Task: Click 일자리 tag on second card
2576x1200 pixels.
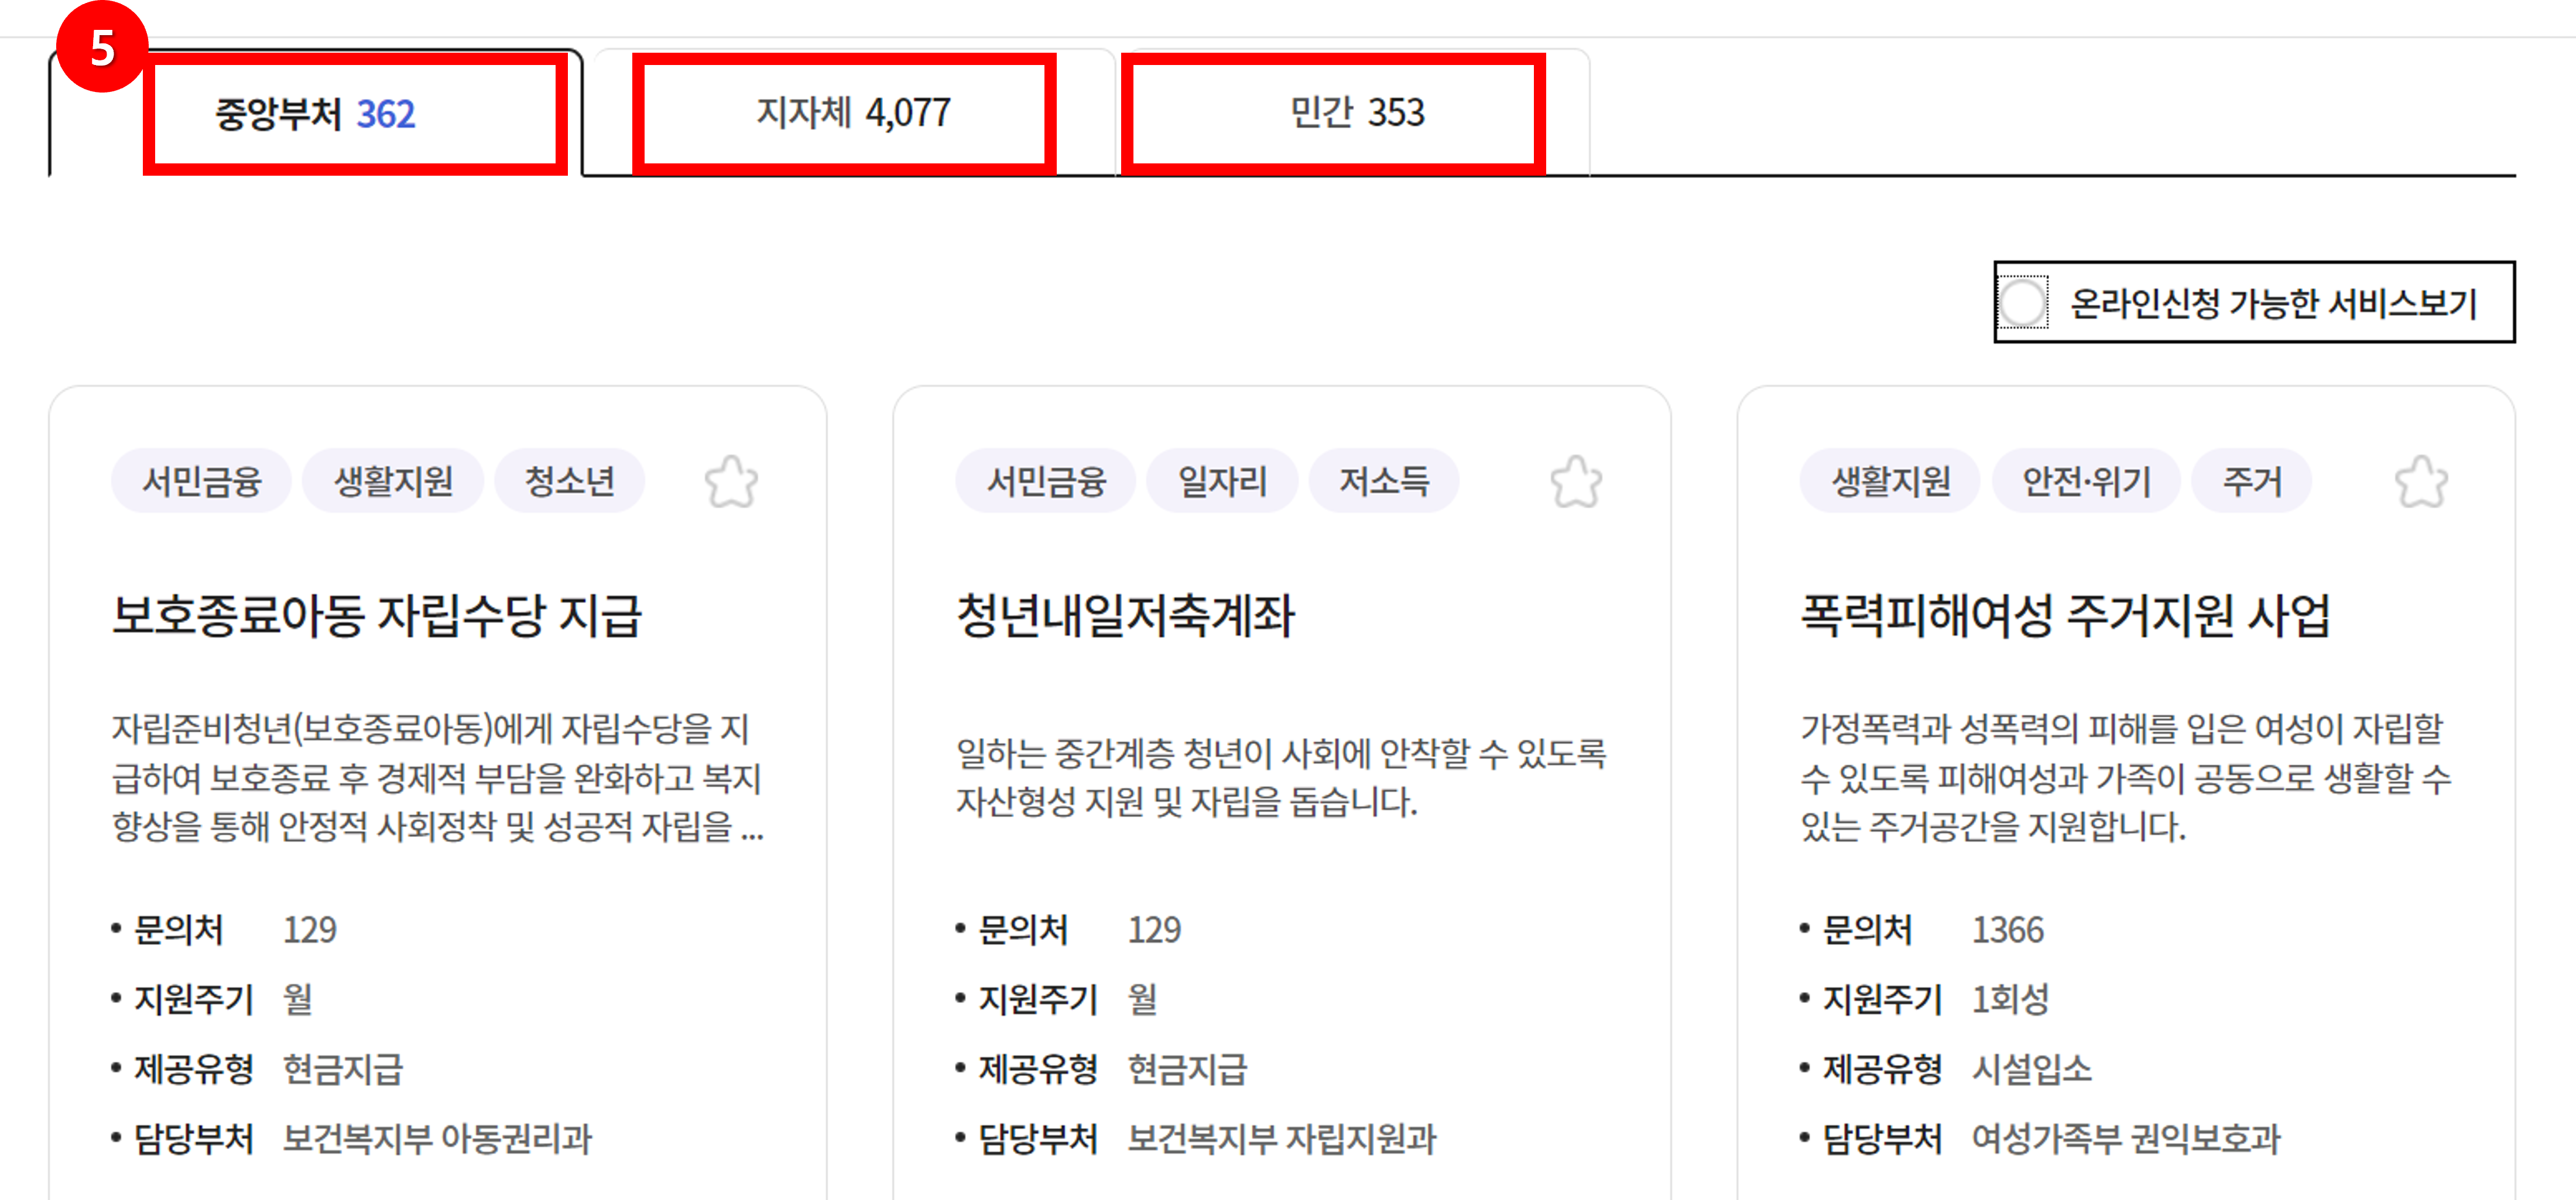Action: [x=1222, y=481]
